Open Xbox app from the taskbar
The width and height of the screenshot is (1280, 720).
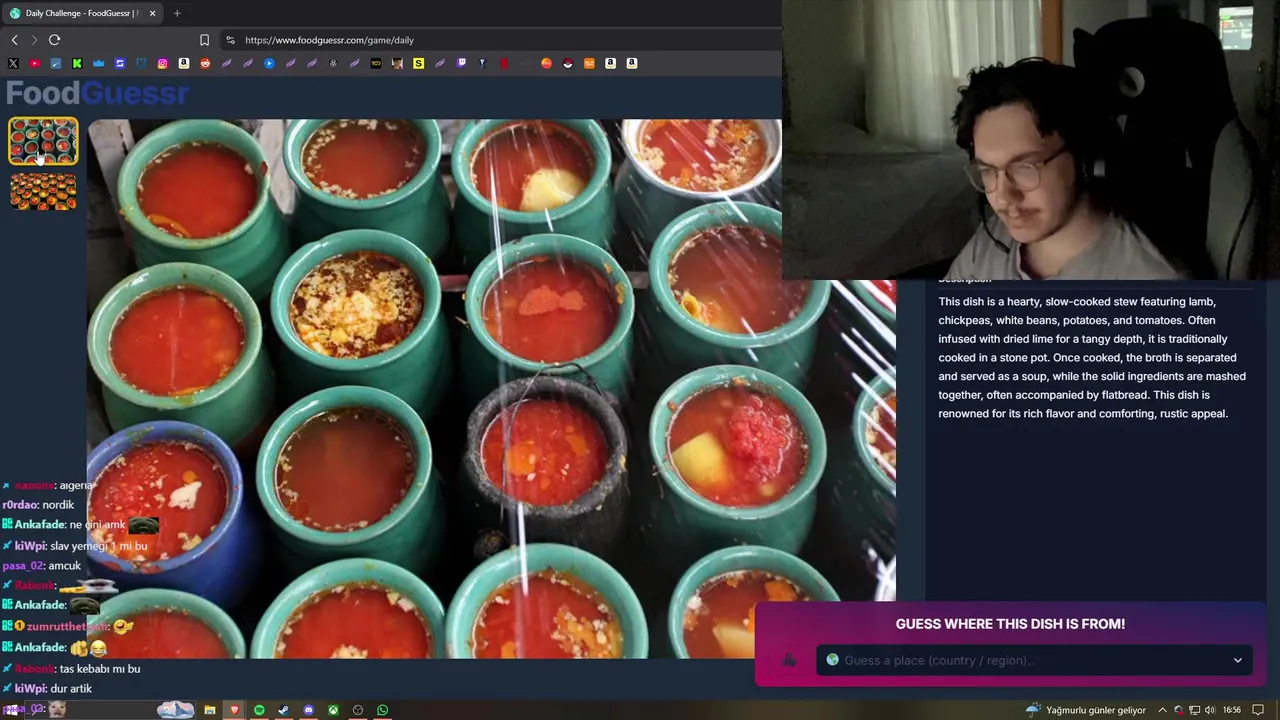tap(333, 710)
